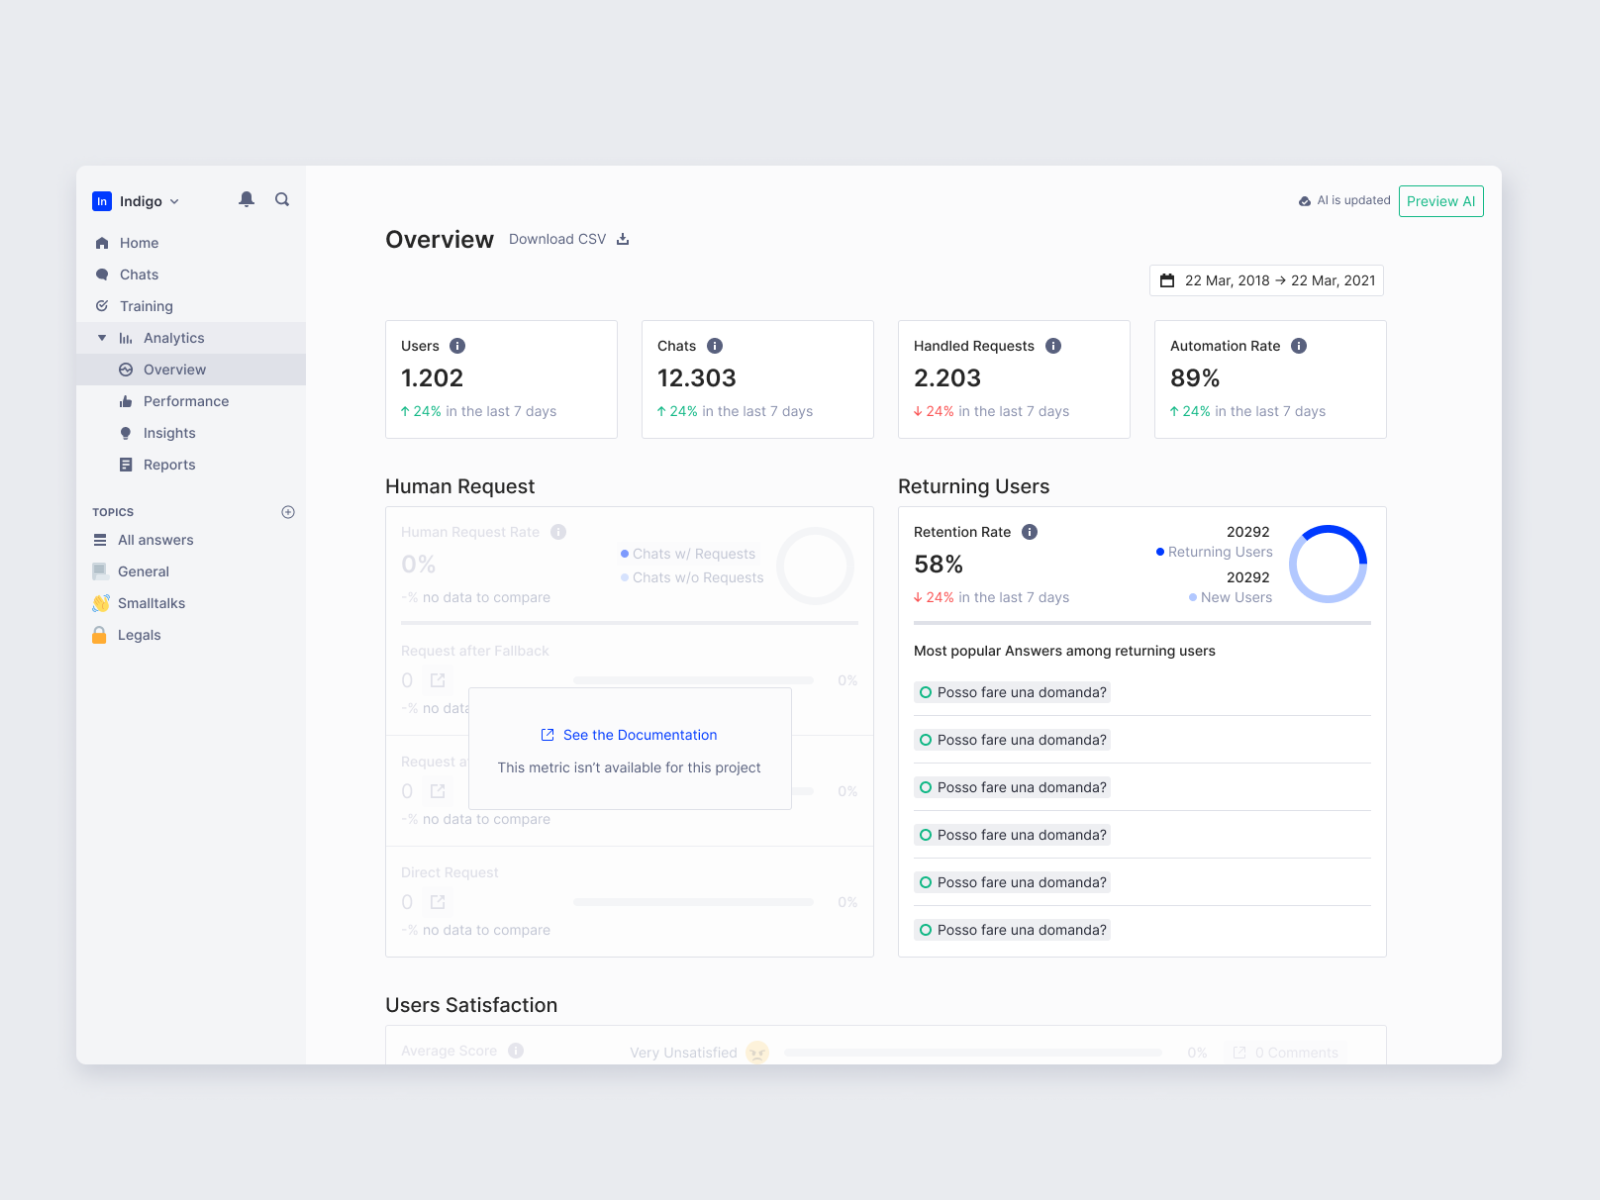Click New Users legend entry

click(1230, 597)
